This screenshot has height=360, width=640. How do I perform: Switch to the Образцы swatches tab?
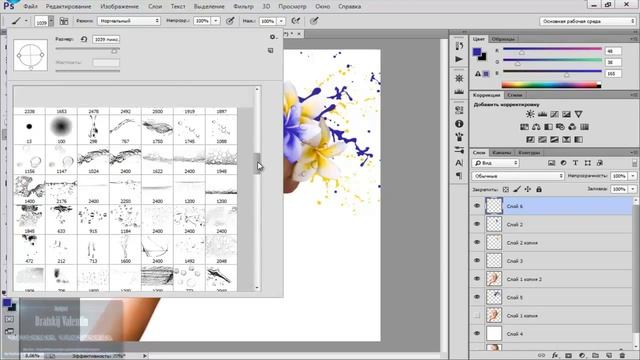503,39
